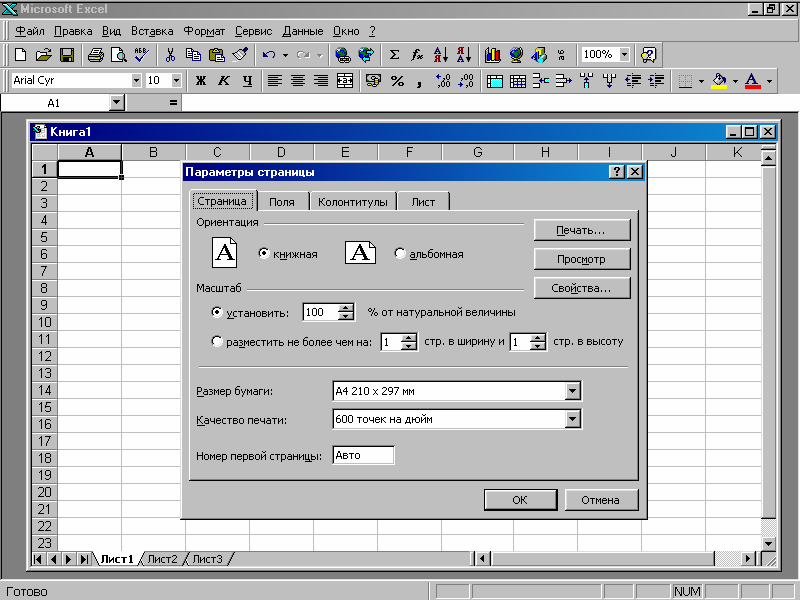This screenshot has width=800, height=600.
Task: Expand the Fill Color dropdown arrow
Action: click(735, 81)
